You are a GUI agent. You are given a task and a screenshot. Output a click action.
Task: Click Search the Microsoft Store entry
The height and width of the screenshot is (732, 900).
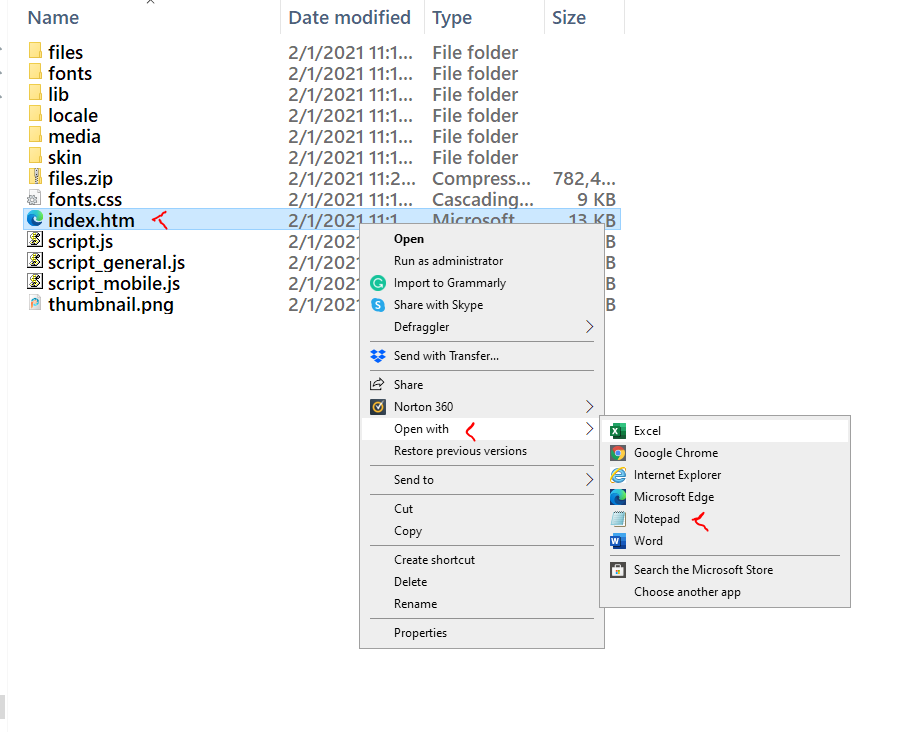point(703,570)
